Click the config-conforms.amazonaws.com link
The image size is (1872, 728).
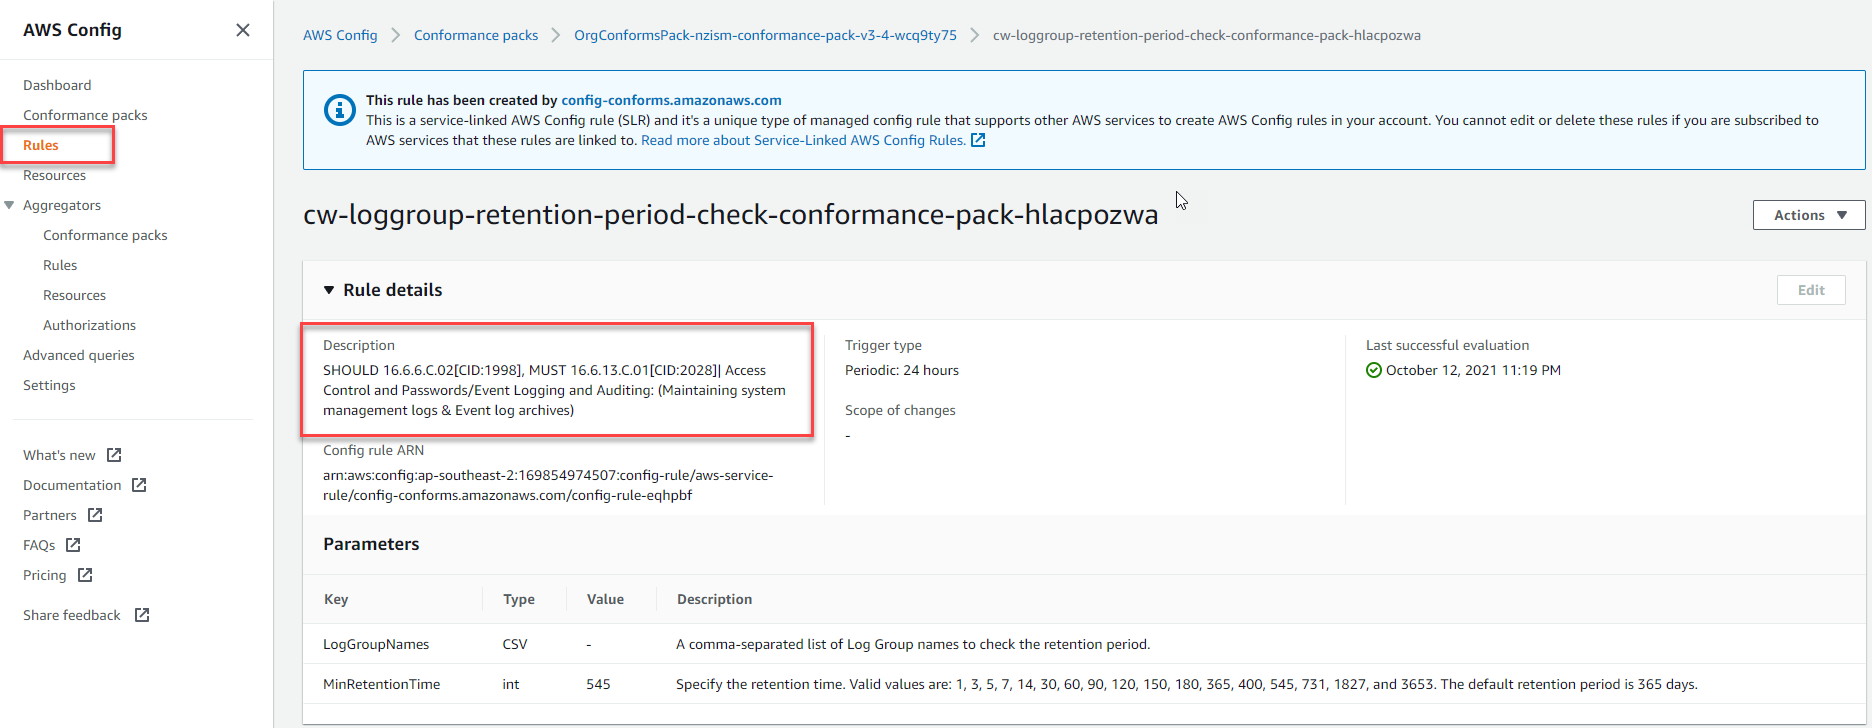click(671, 100)
